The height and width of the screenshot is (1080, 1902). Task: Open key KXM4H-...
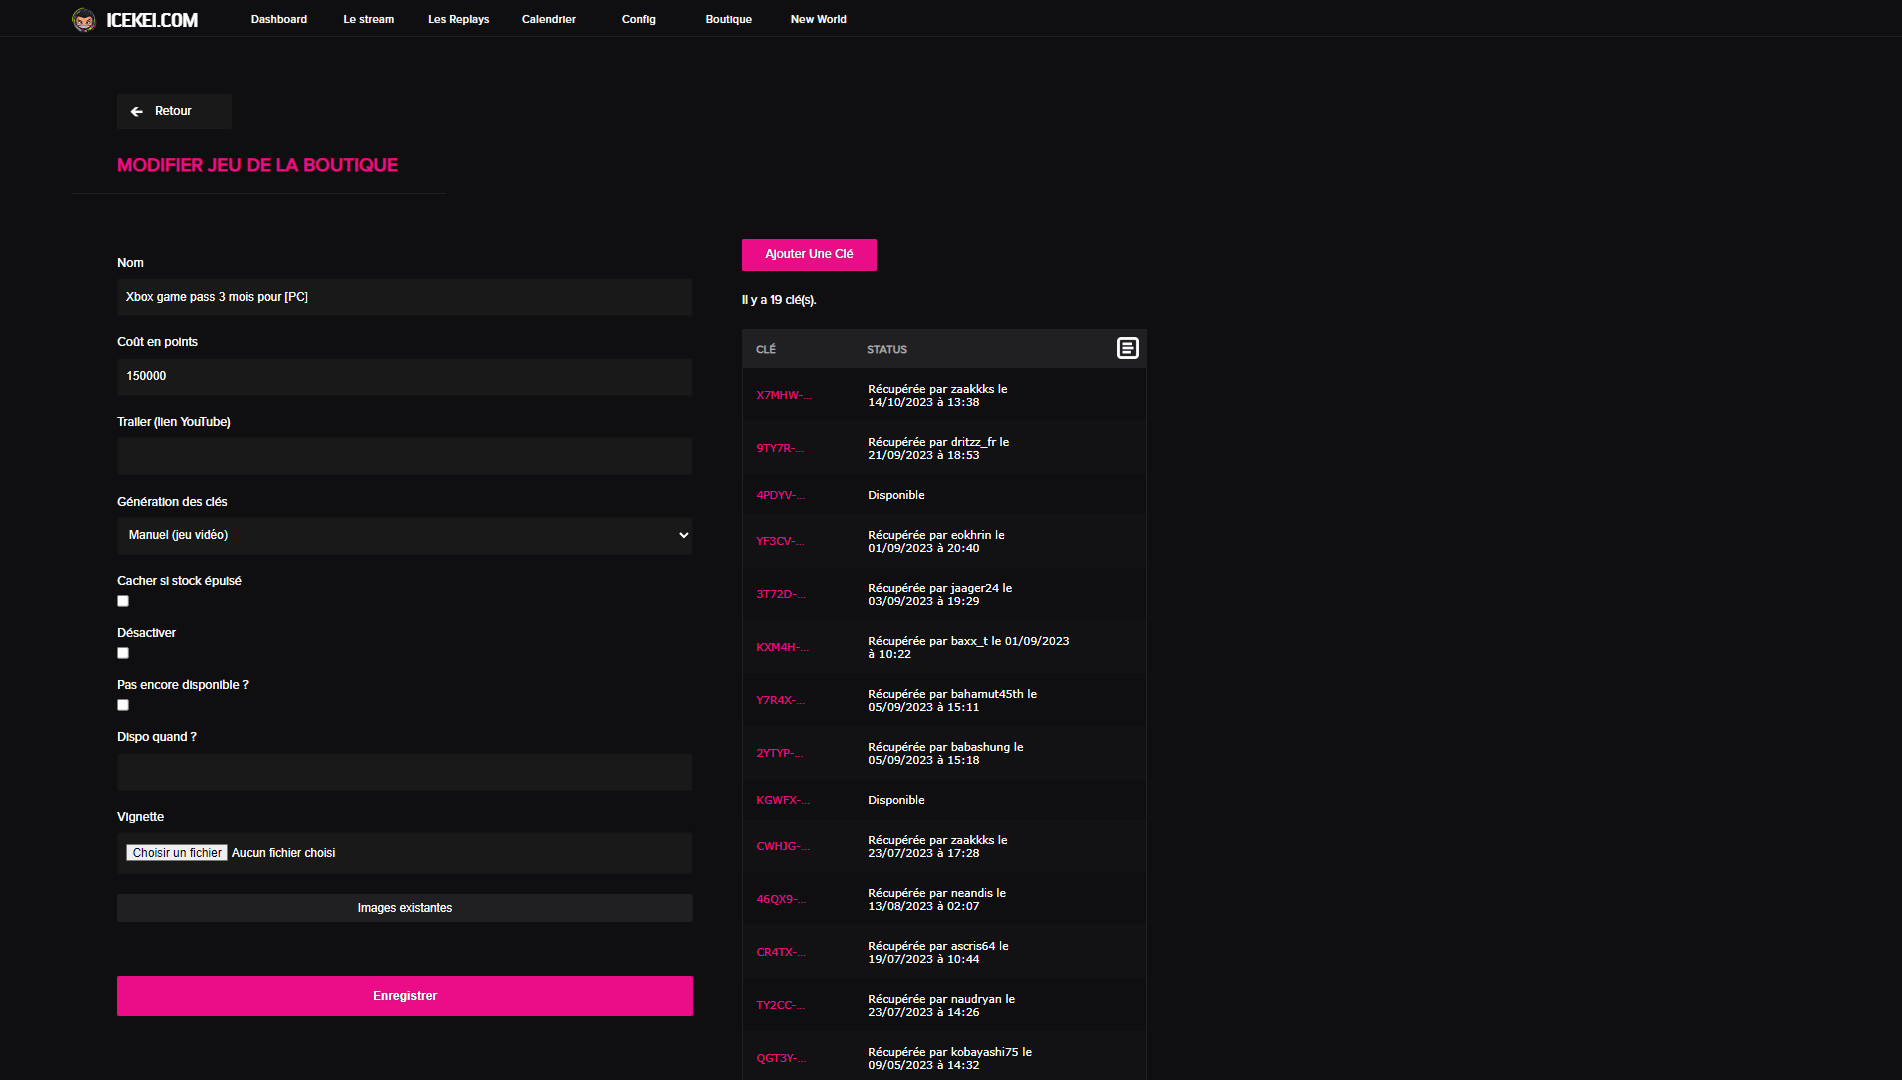point(783,647)
